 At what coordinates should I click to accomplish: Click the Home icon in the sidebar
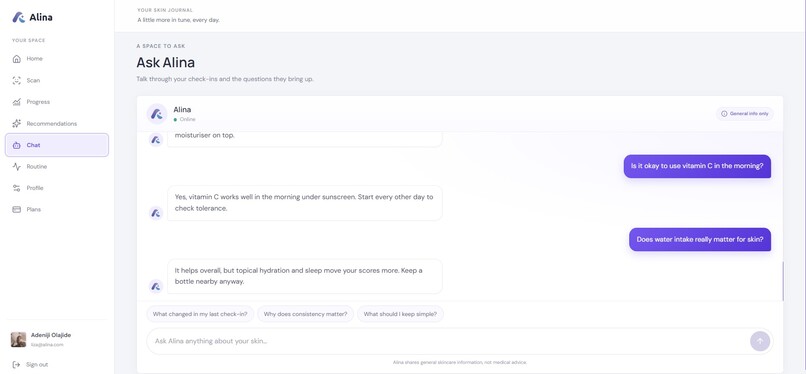16,59
